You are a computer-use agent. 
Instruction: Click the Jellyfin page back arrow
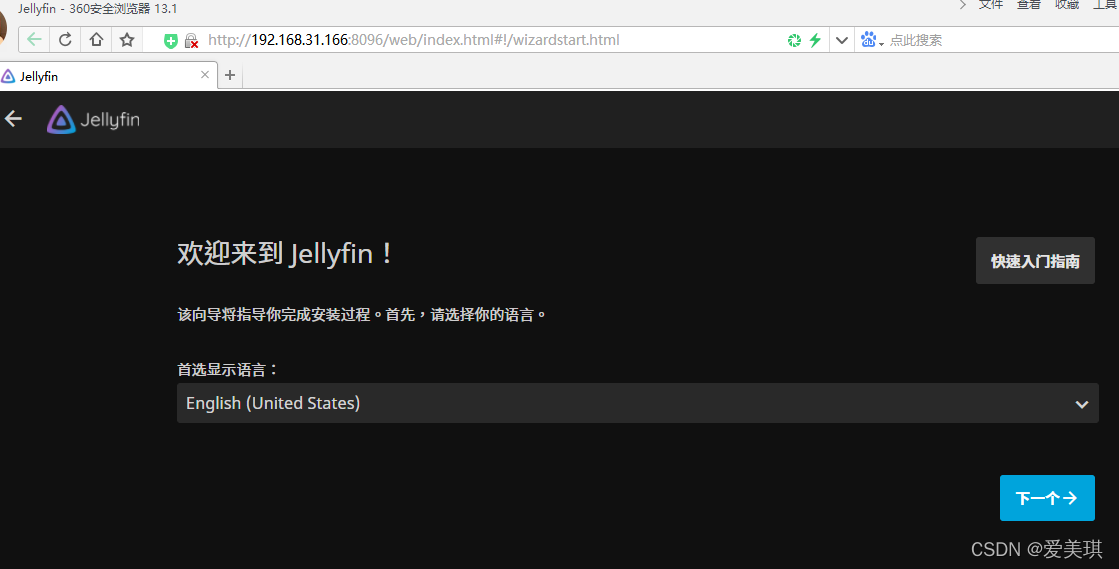[14, 119]
